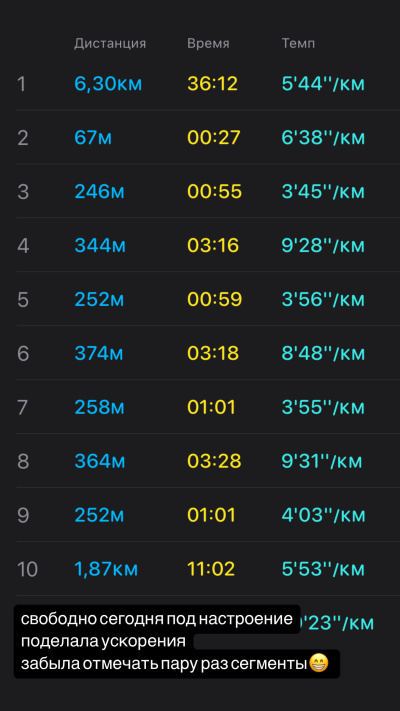400x711 pixels.
Task: Tap the 4'03''/км pace in segment 9
Action: [x=323, y=516]
